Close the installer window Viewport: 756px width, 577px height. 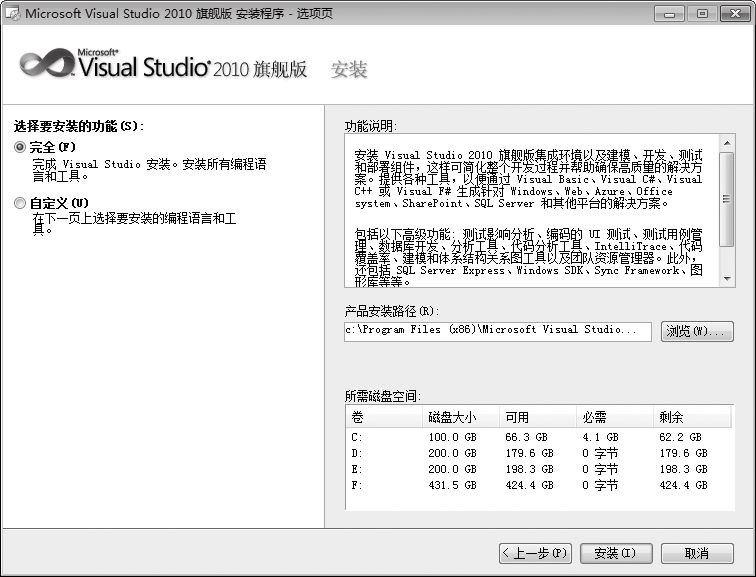pos(735,13)
